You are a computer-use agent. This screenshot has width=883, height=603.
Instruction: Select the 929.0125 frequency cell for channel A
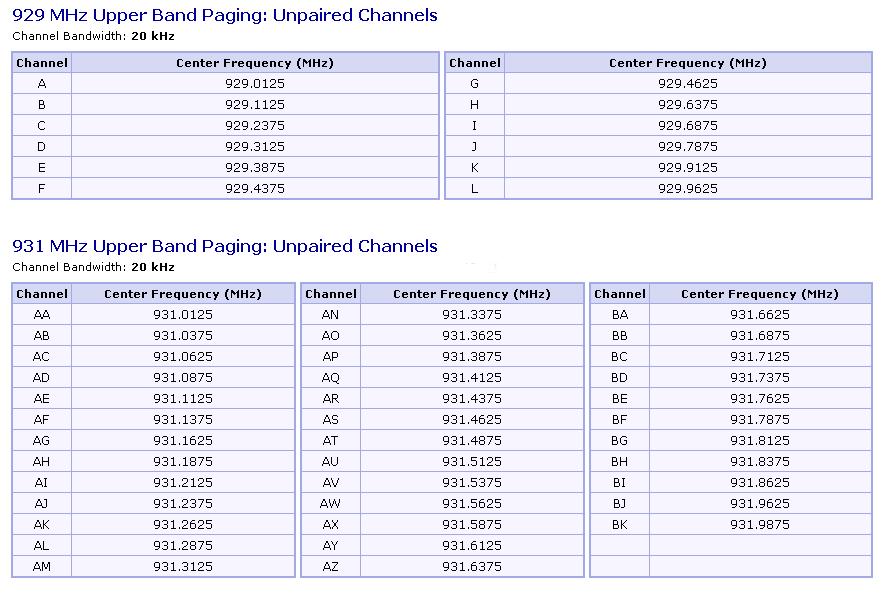click(255, 84)
